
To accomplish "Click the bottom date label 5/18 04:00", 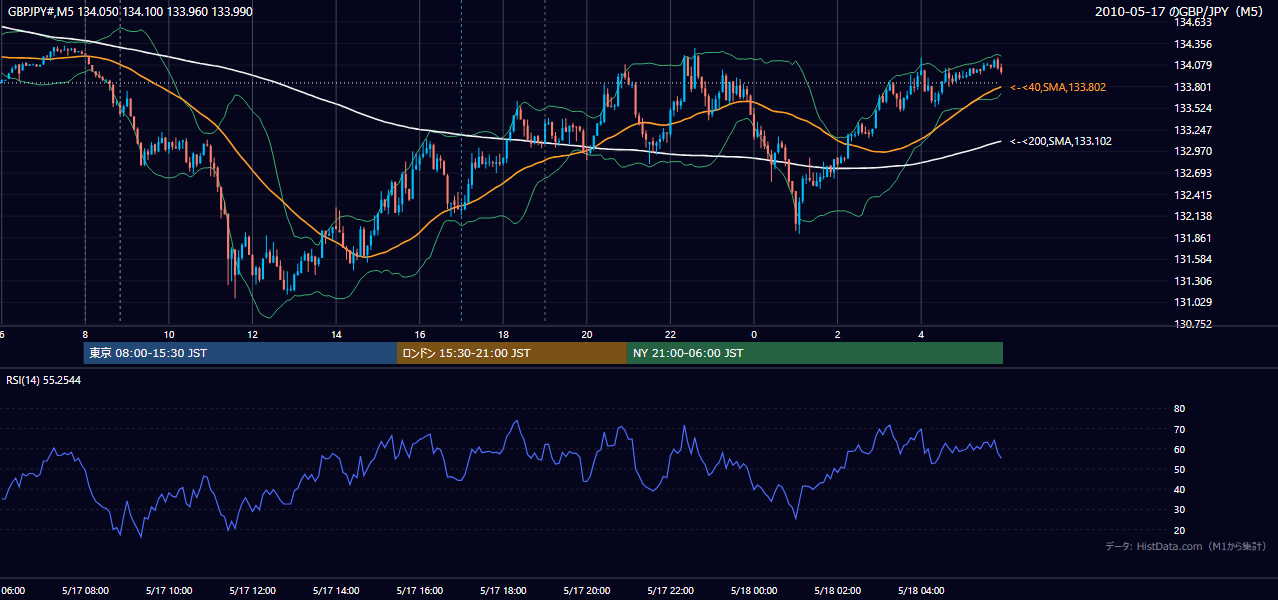I will point(920,590).
